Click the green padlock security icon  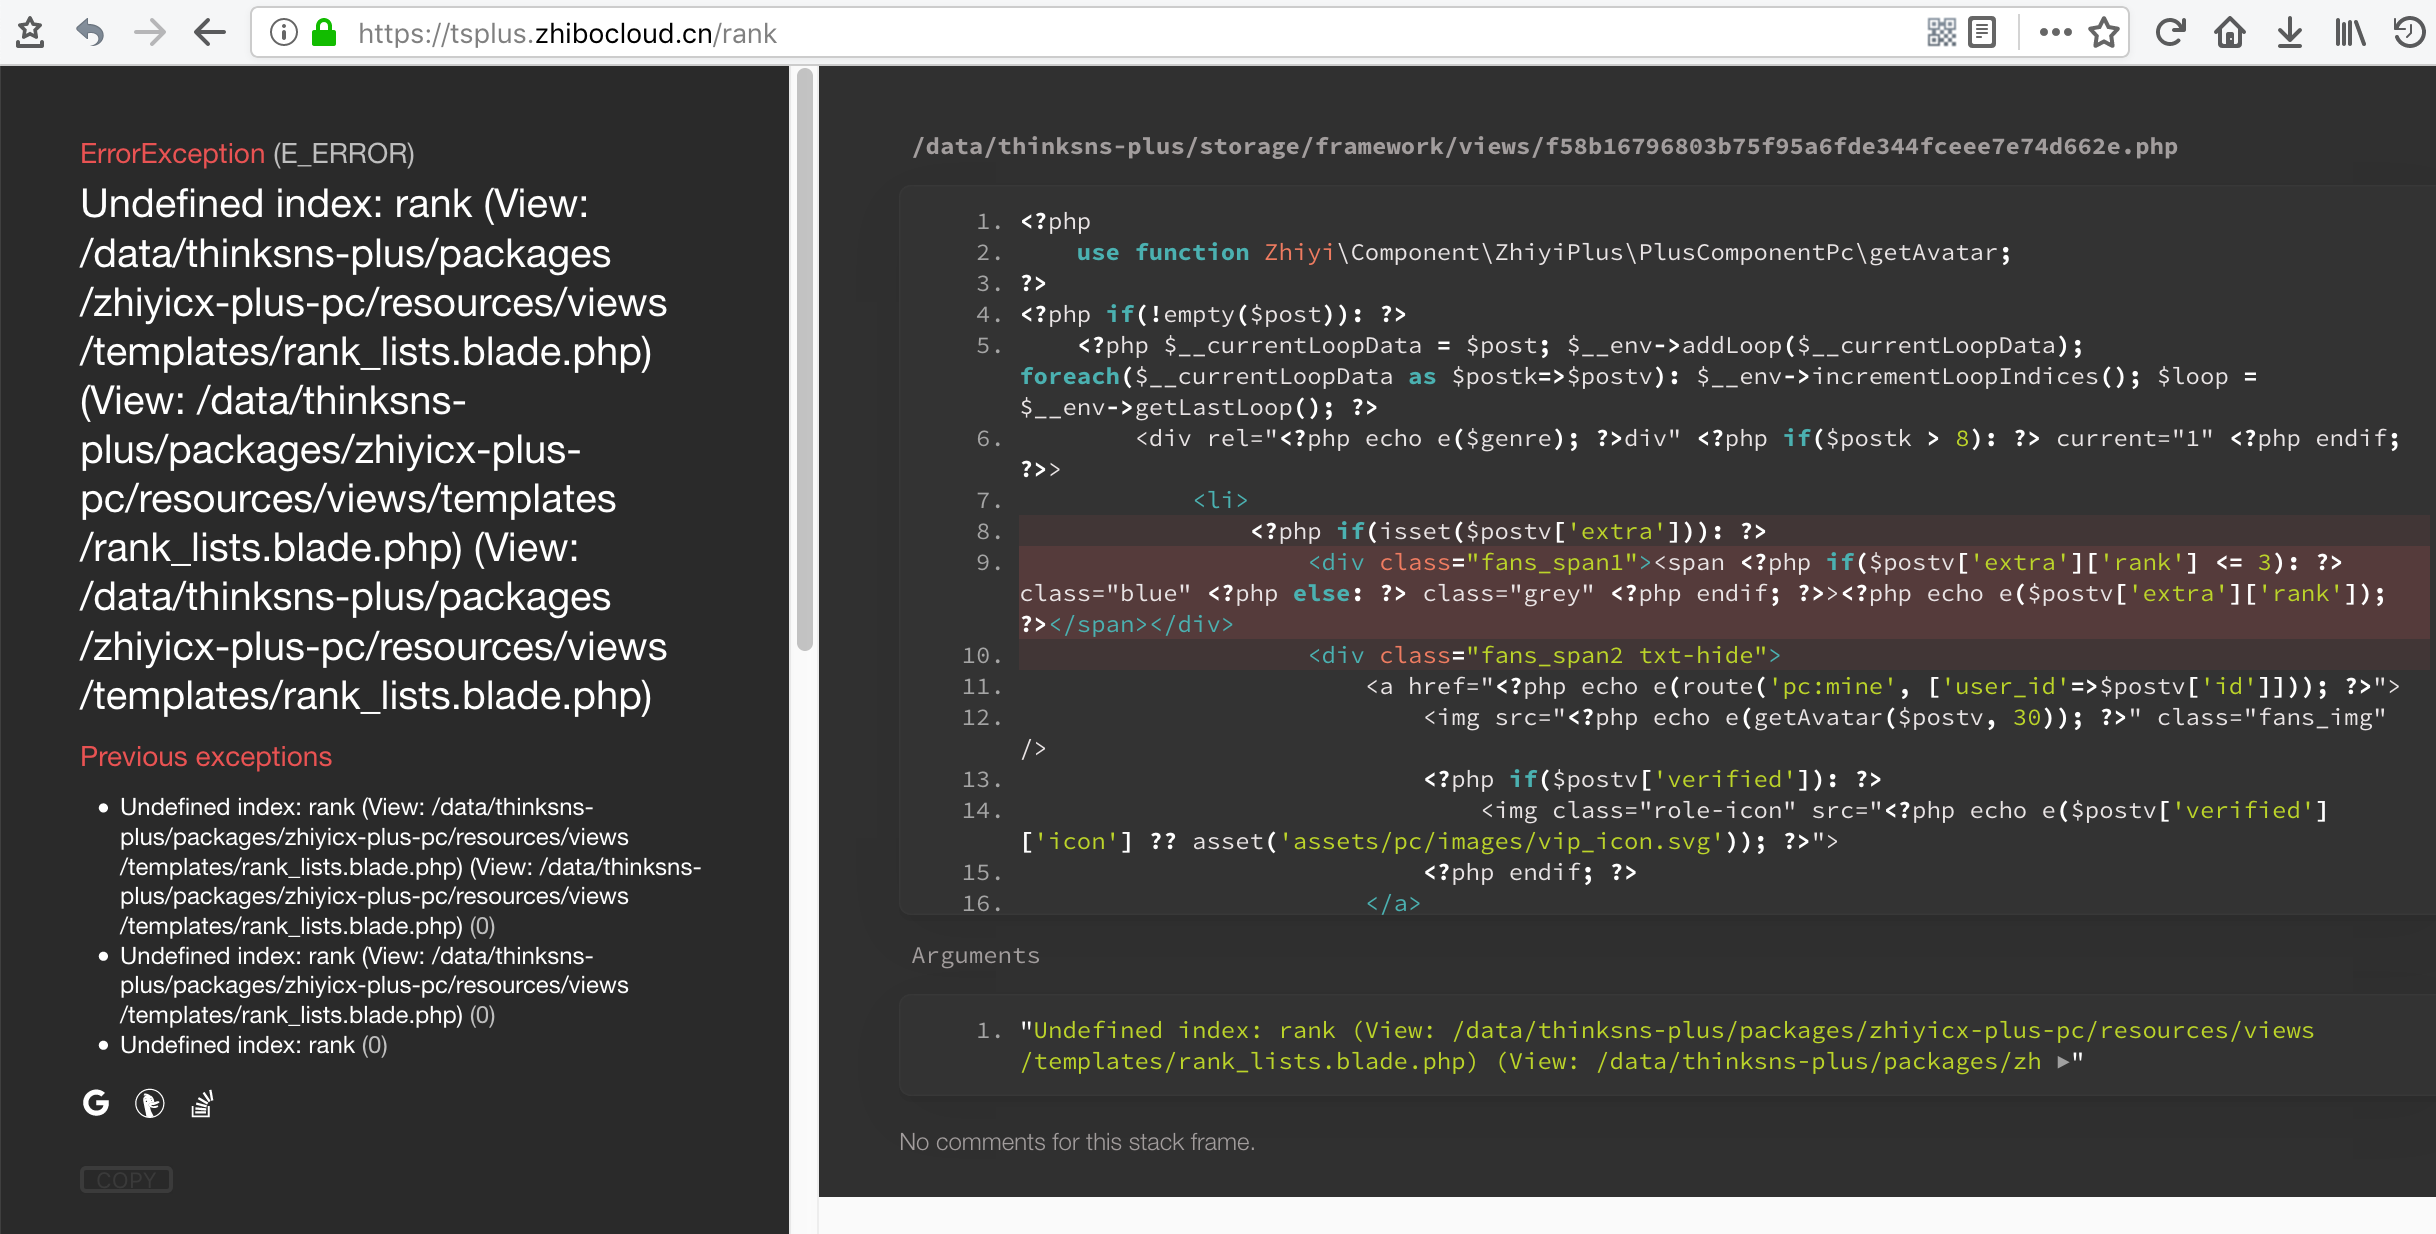323,33
